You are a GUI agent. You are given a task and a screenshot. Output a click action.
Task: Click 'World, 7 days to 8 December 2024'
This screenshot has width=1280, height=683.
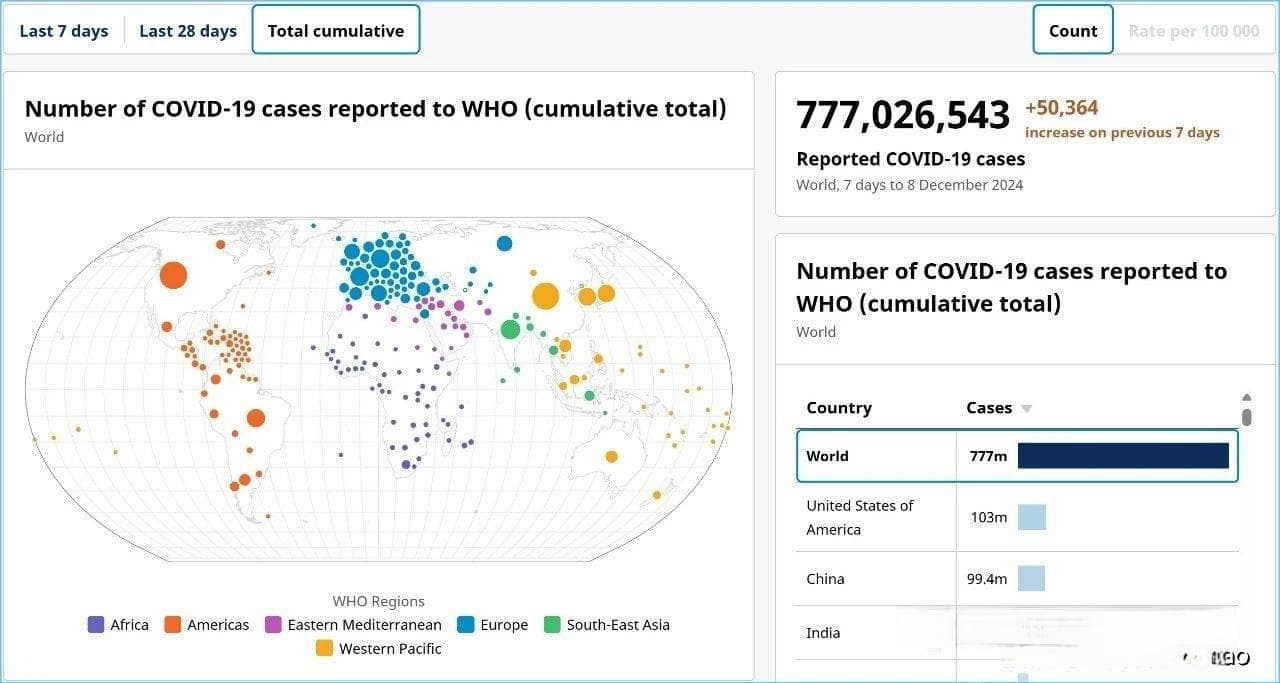tap(909, 185)
